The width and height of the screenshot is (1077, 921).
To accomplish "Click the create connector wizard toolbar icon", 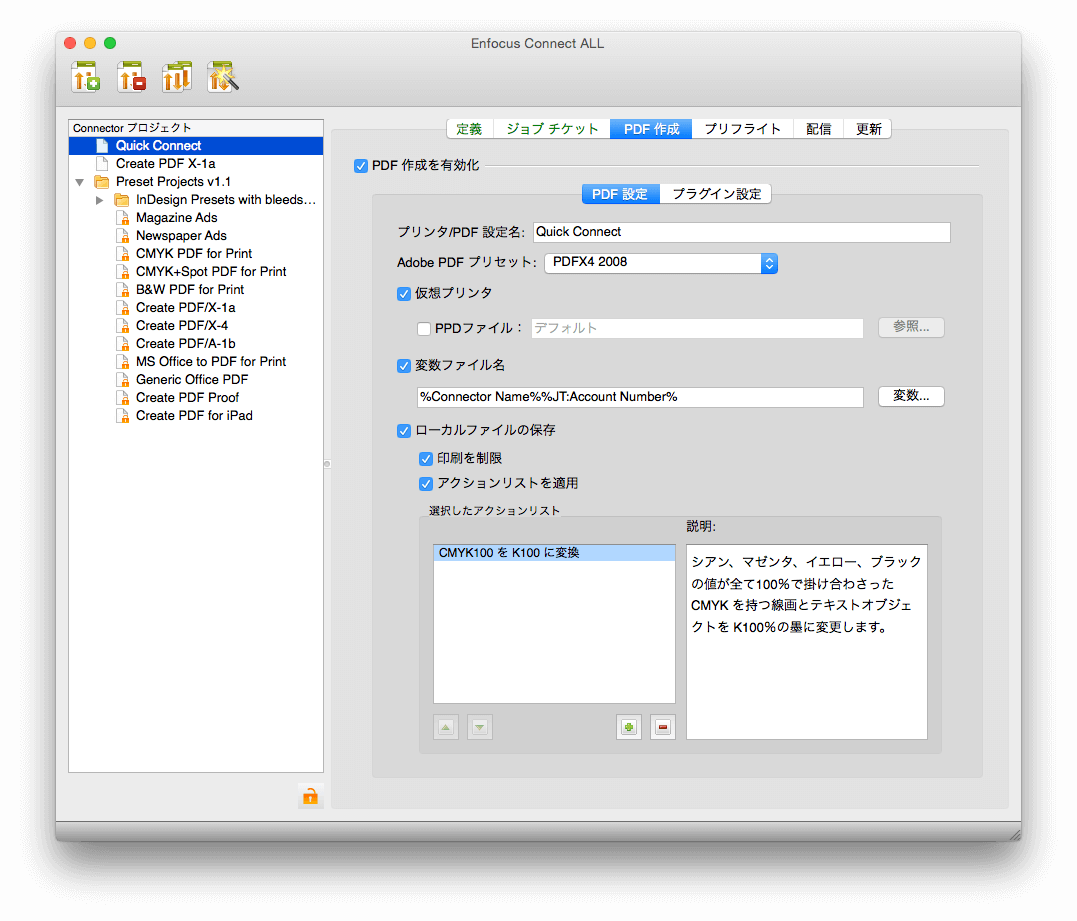I will pos(223,77).
